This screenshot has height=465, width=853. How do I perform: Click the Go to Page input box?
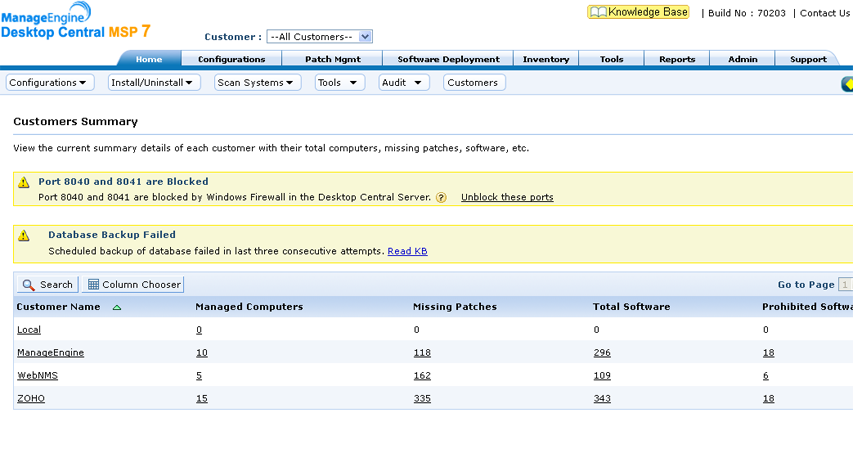[845, 285]
